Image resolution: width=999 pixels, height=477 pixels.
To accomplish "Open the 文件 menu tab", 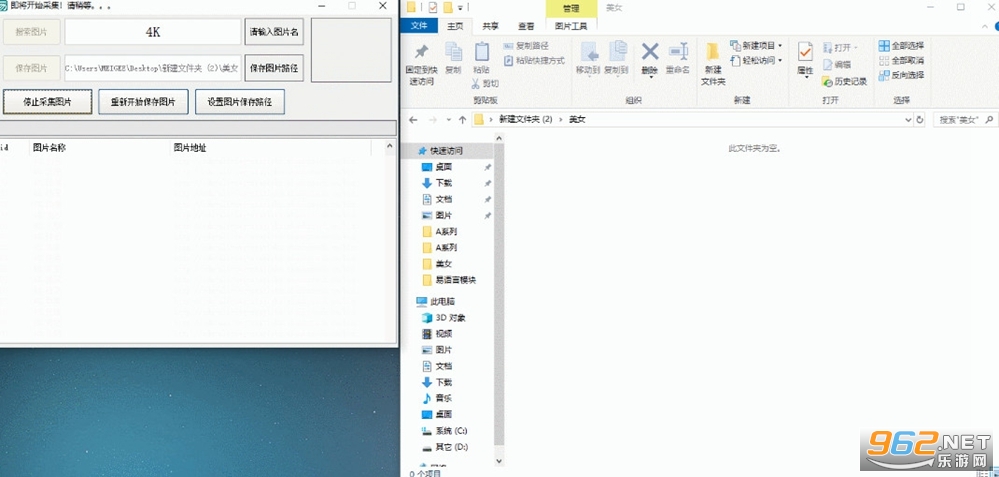I will point(419,26).
